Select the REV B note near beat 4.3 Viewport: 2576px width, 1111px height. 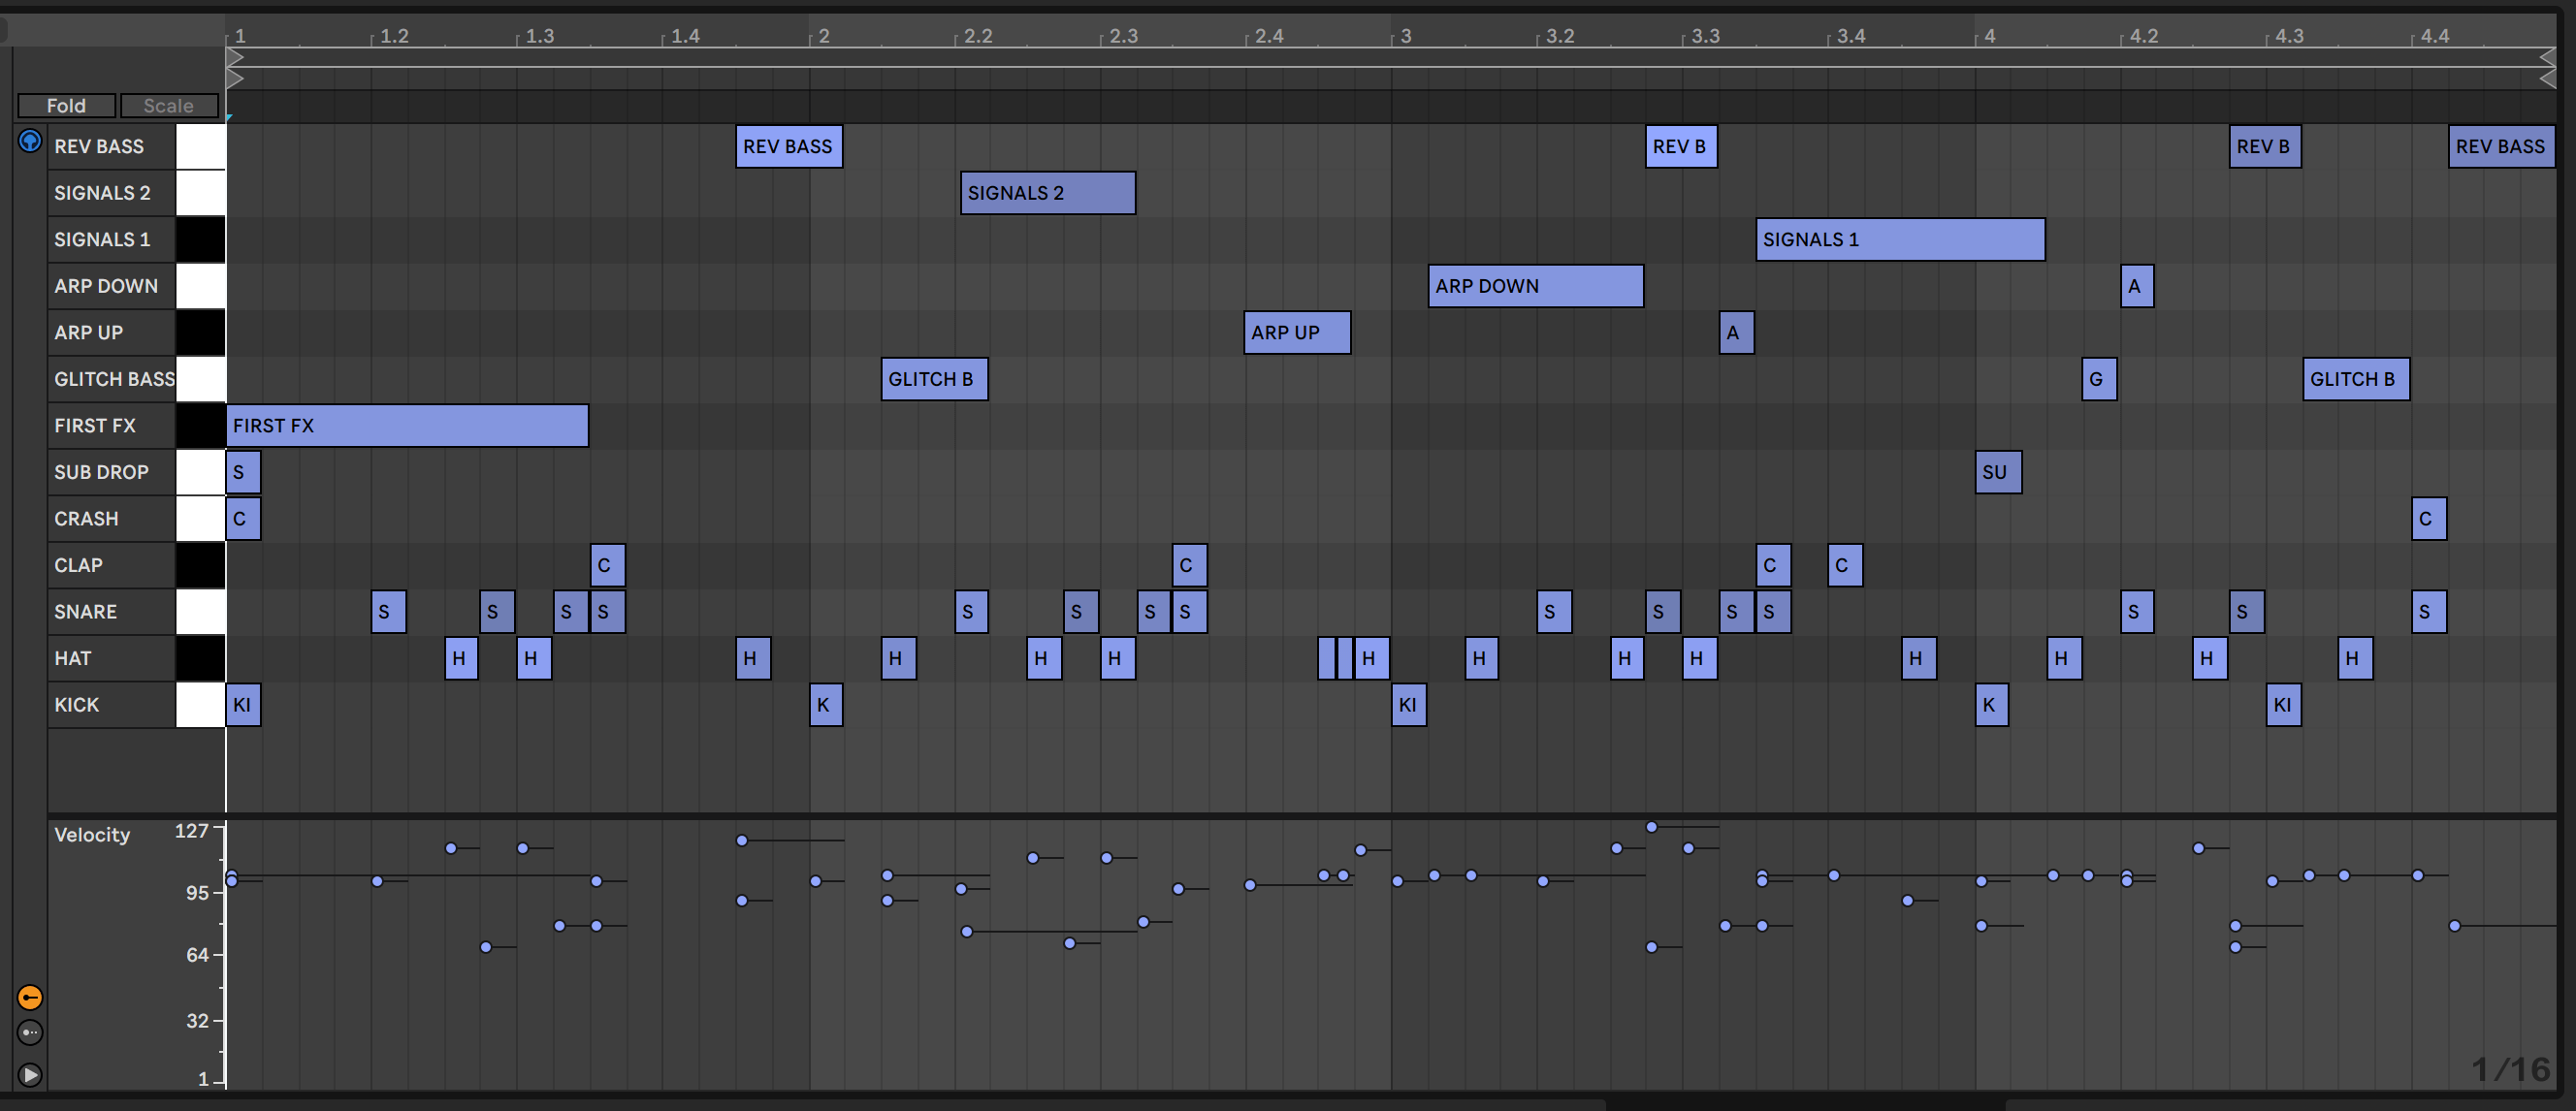2265,146
